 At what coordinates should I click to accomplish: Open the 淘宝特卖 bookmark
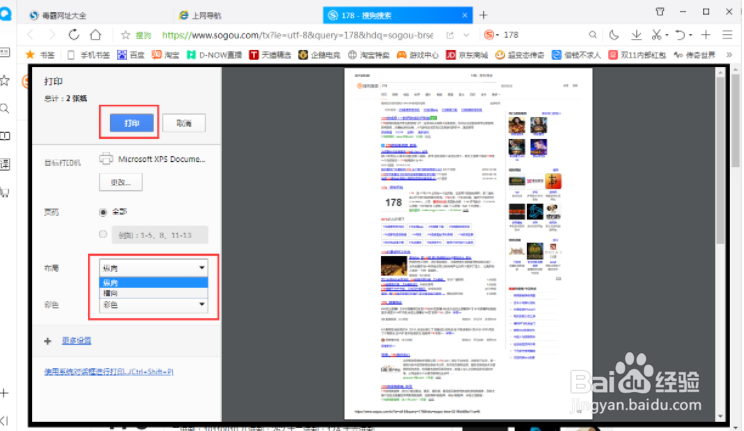(x=368, y=55)
